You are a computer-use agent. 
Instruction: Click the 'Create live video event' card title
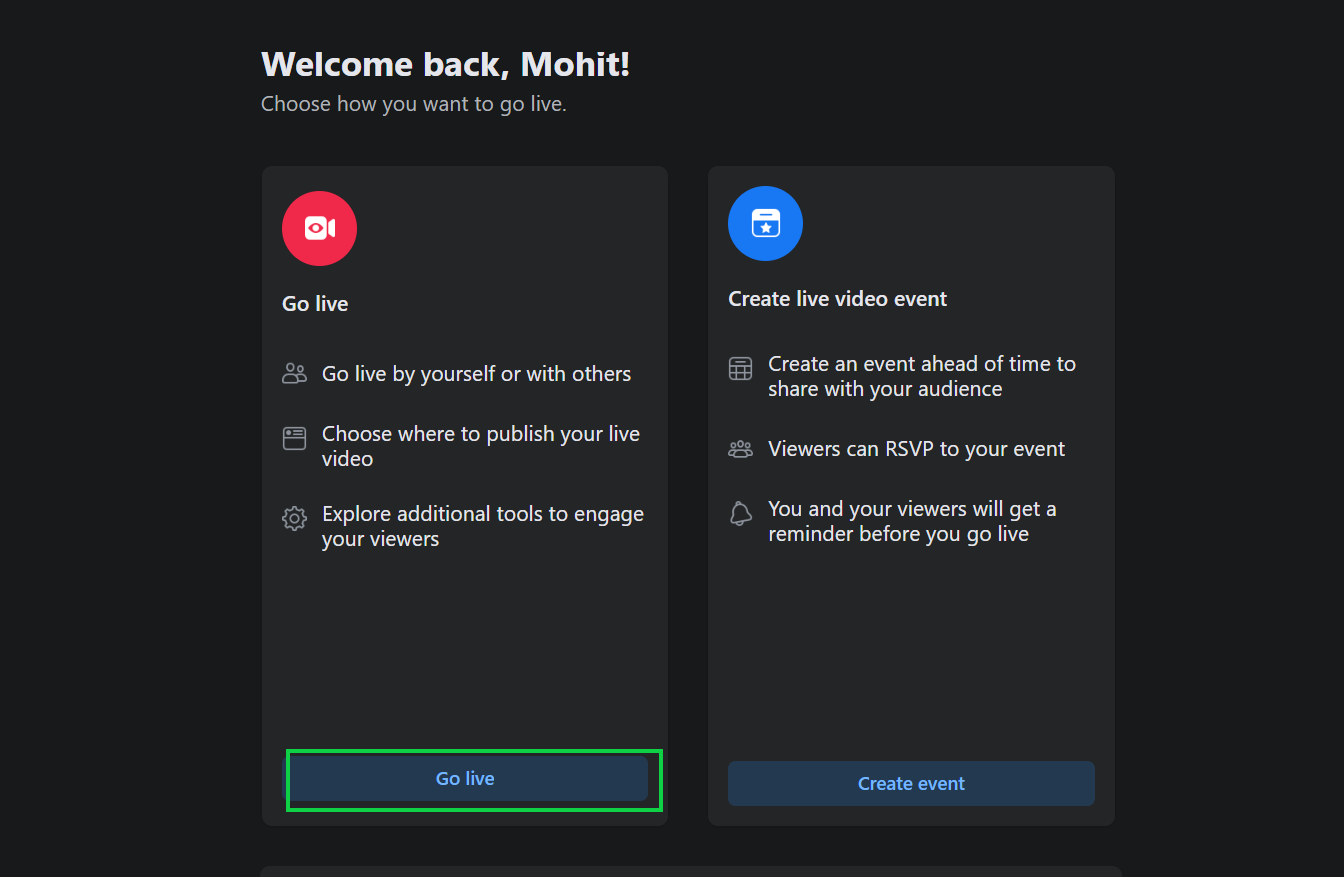837,299
